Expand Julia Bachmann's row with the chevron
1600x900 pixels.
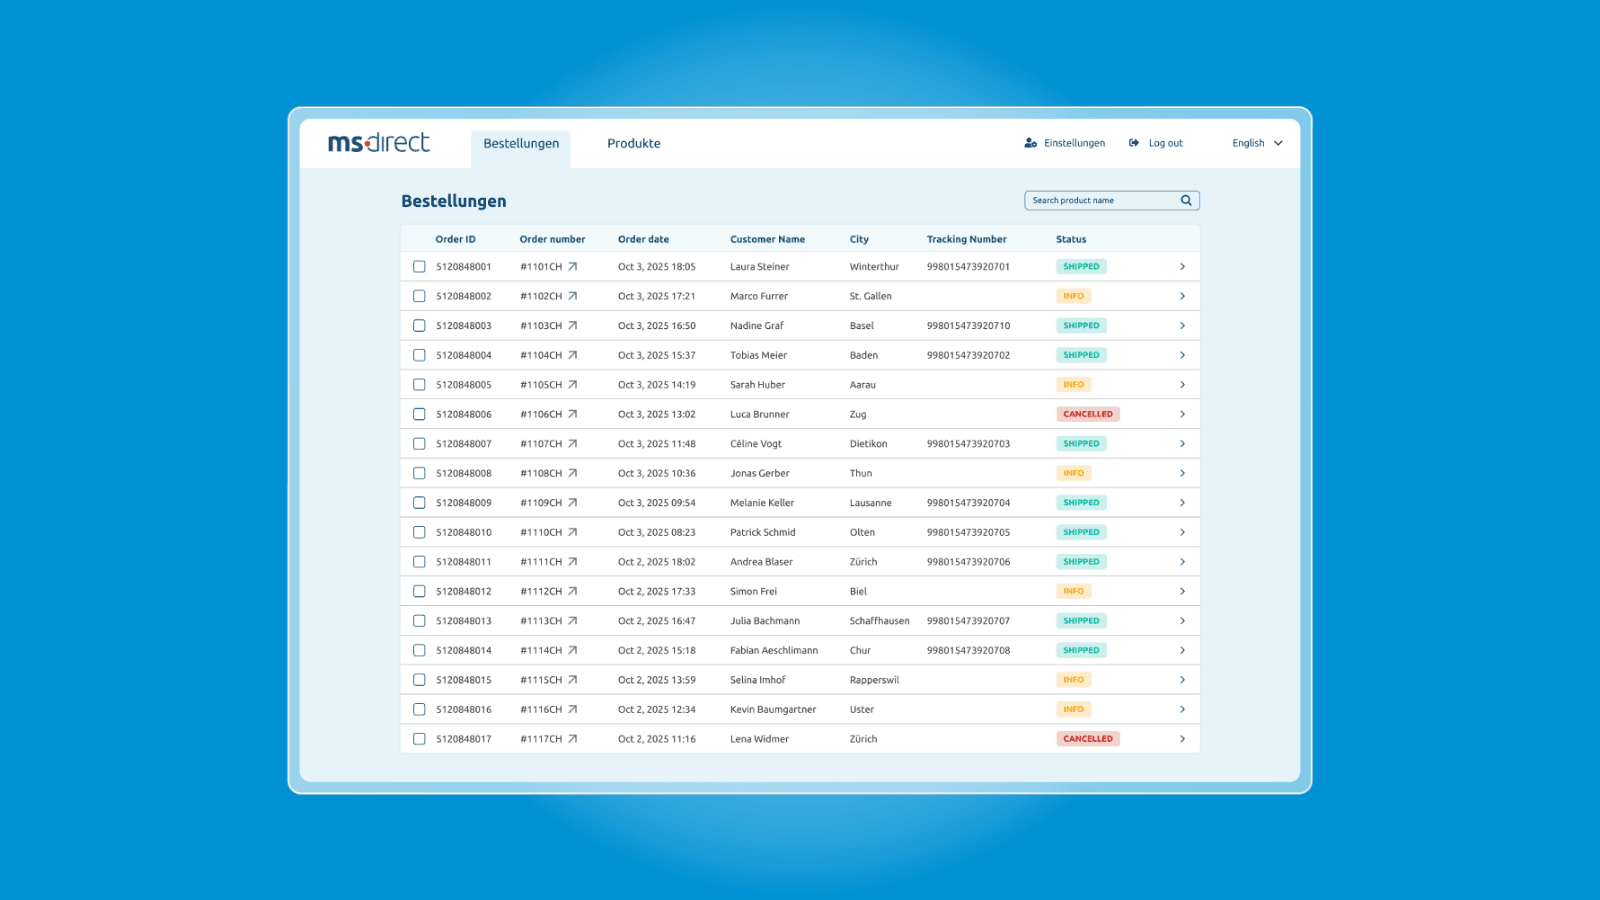(1182, 621)
